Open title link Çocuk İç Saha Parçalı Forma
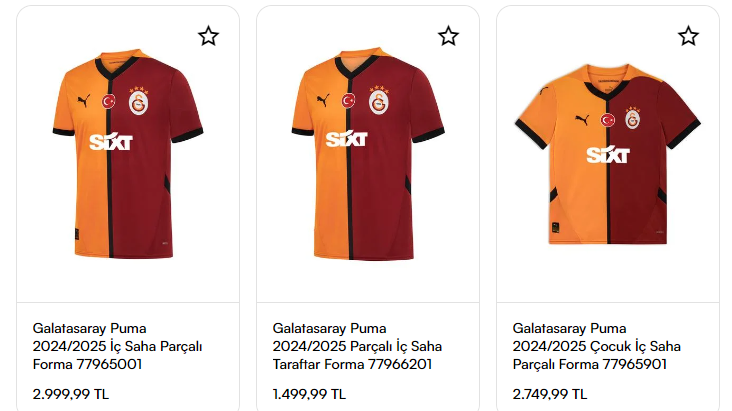This screenshot has height=411, width=732. 597,346
